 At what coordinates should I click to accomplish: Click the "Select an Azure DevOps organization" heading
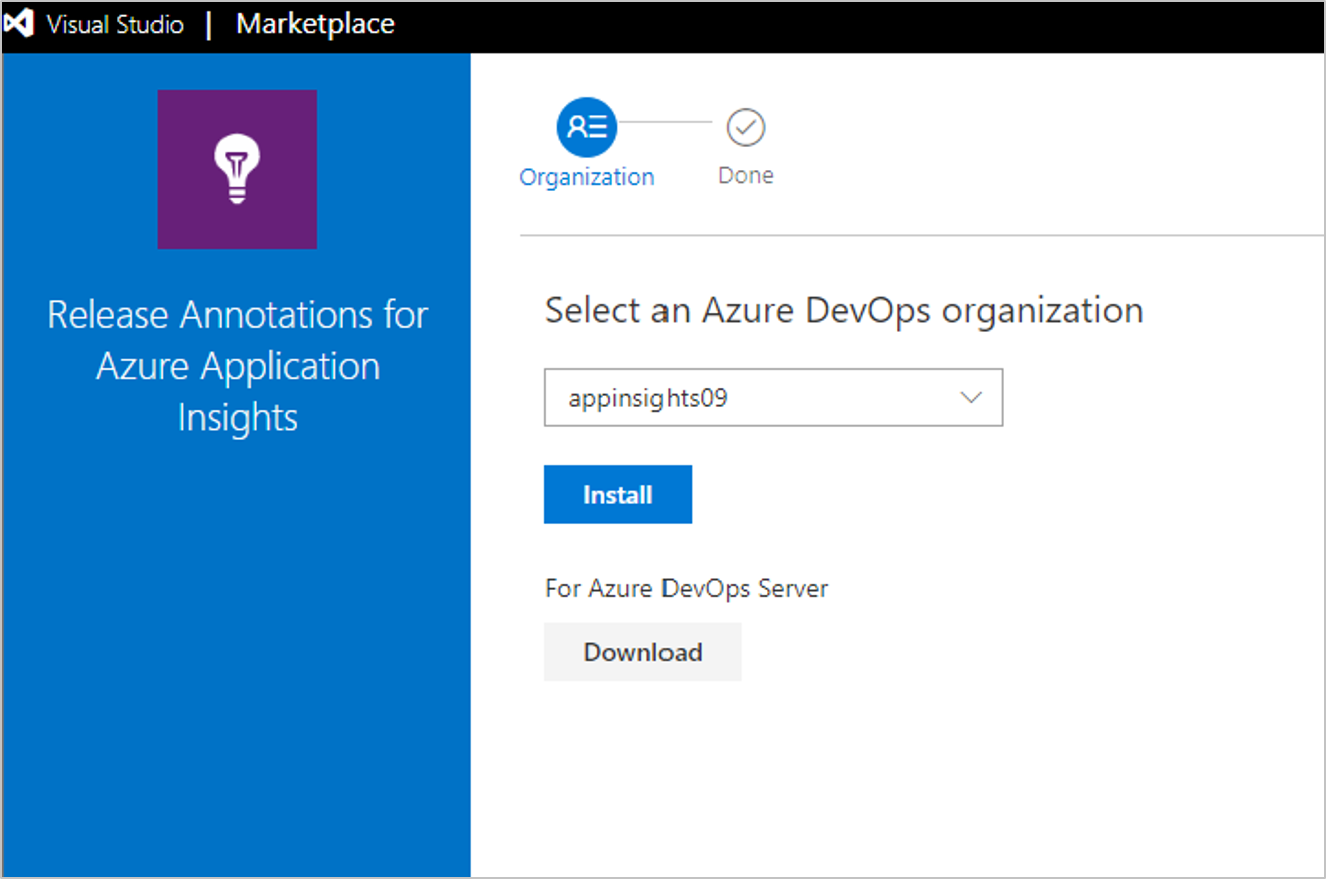pyautogui.click(x=844, y=310)
